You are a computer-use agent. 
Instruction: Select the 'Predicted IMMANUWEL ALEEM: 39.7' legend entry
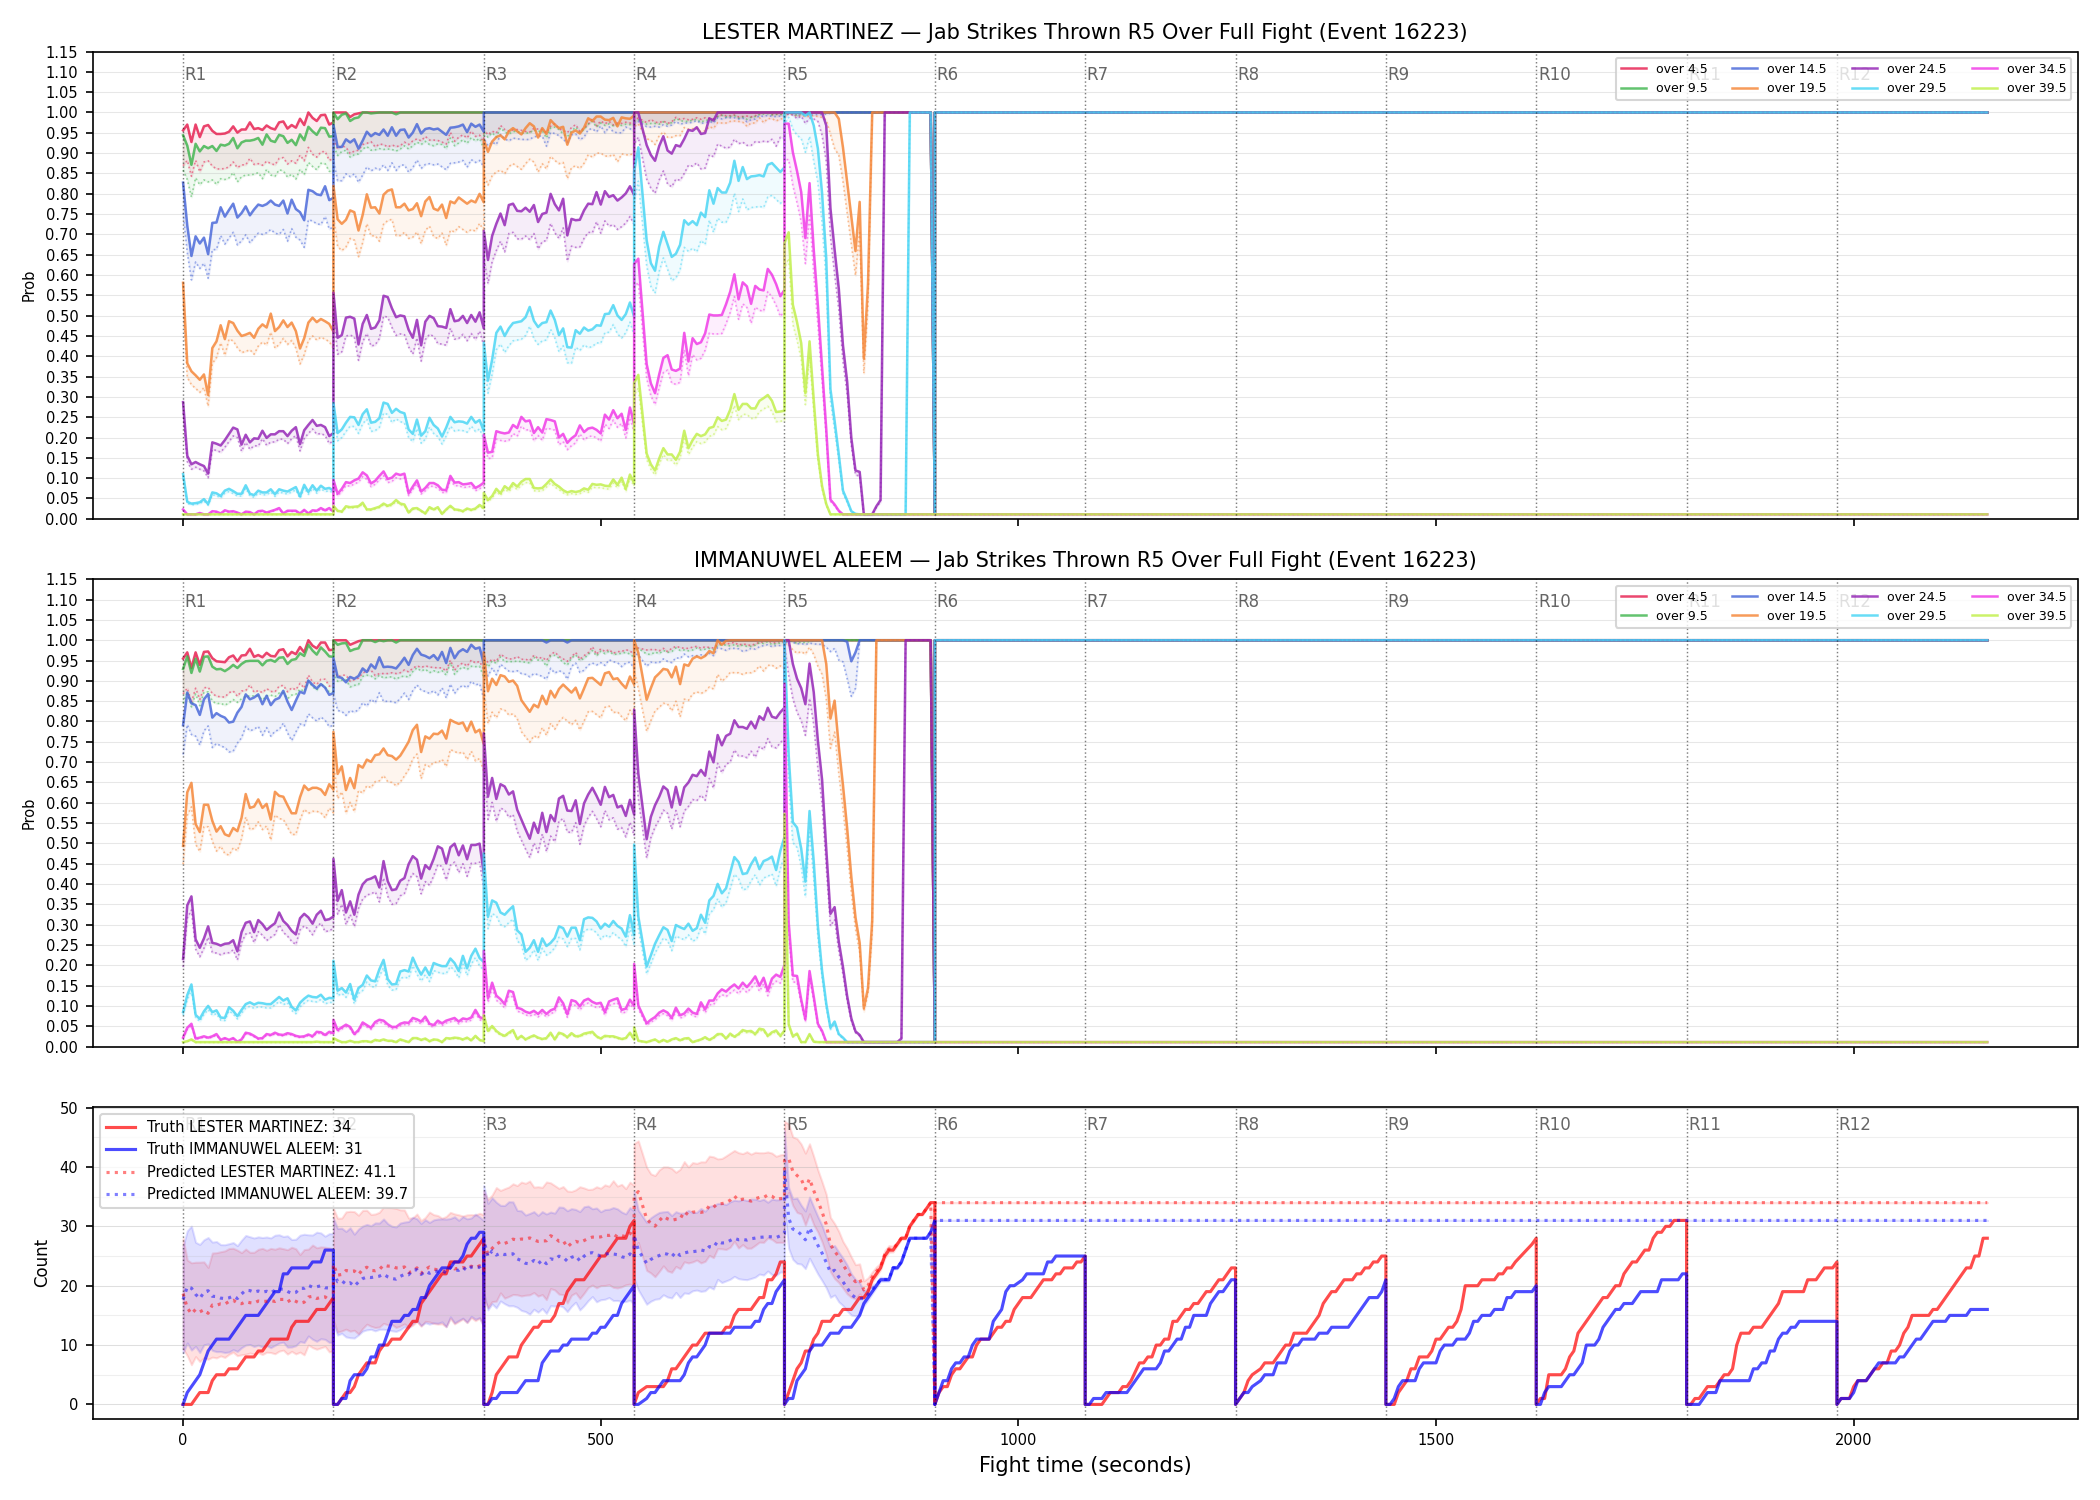(x=256, y=1194)
